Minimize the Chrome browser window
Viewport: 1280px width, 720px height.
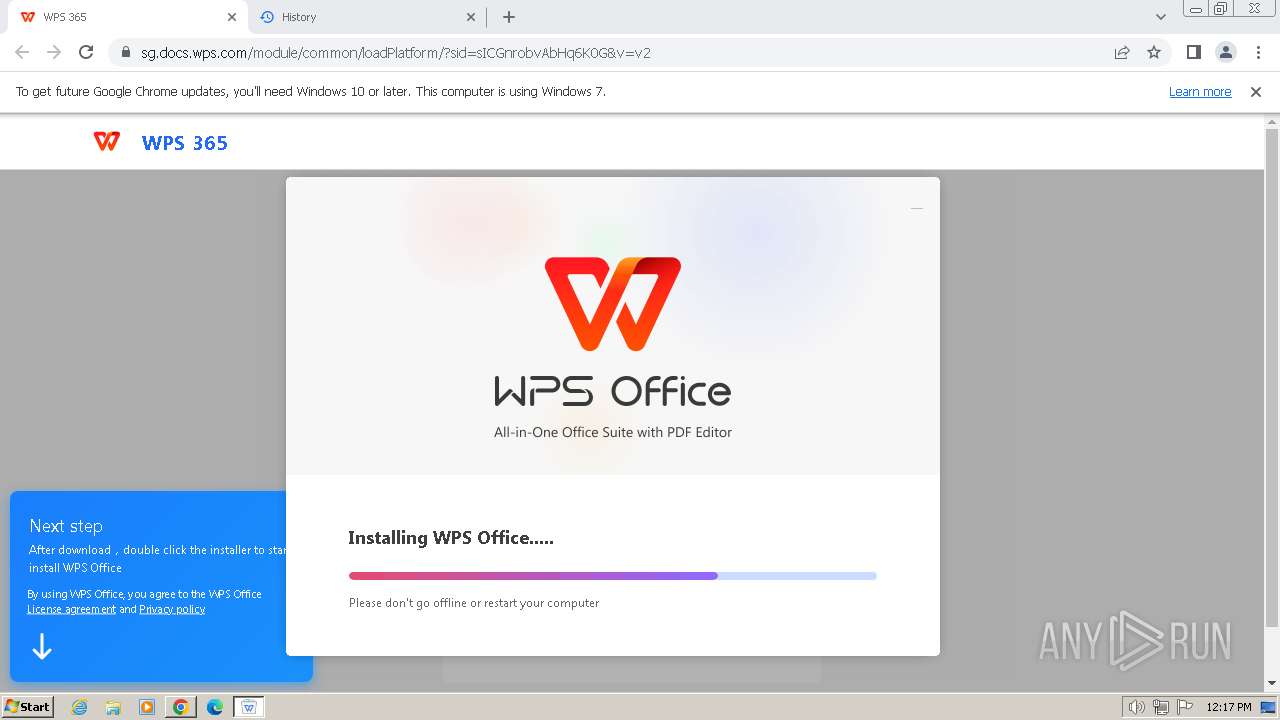pos(1196,9)
